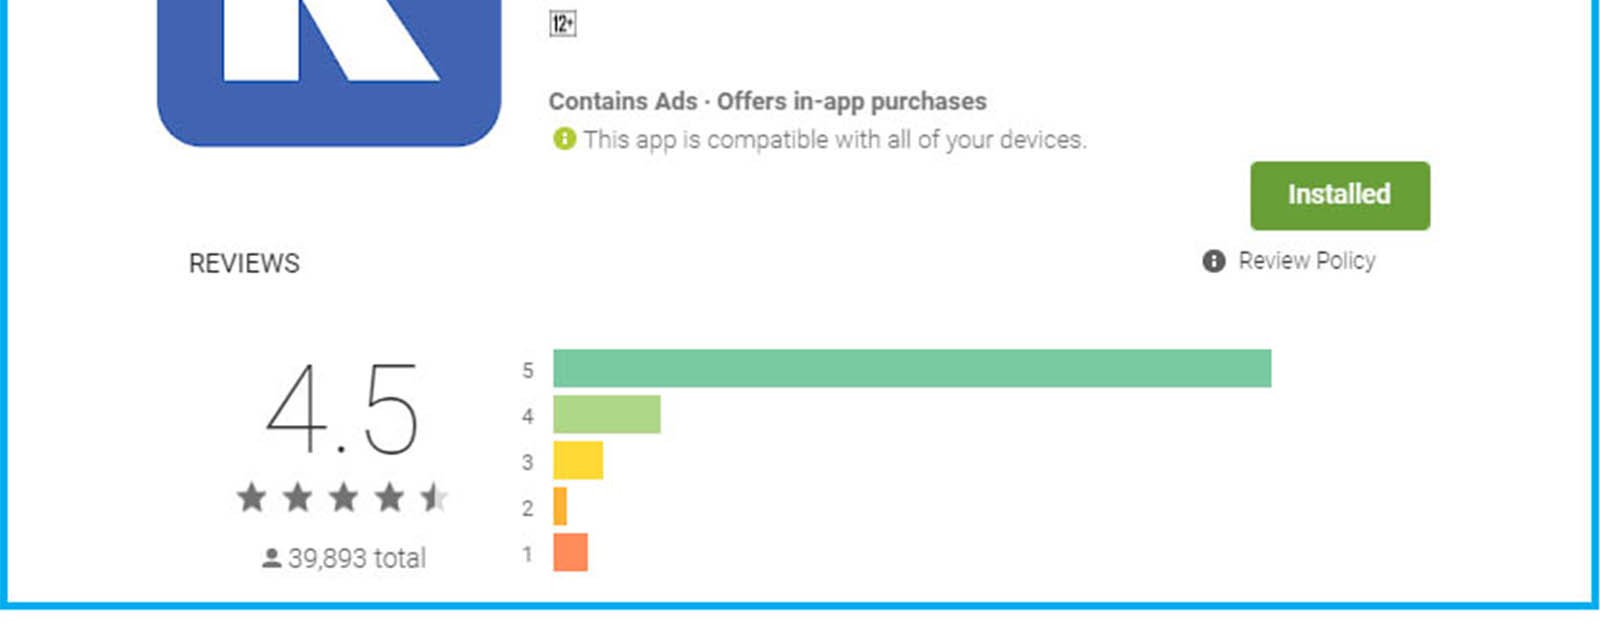Viewport: 1600px width, 623px height.
Task: Select the 2-star orange rating bar
Action: [x=560, y=506]
